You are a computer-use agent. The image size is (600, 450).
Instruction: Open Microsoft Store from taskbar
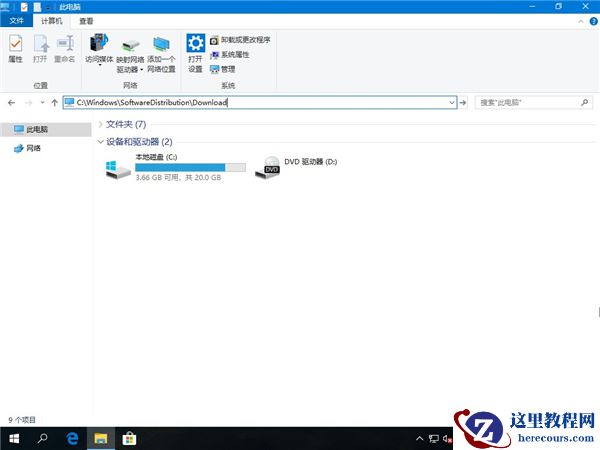click(x=129, y=439)
